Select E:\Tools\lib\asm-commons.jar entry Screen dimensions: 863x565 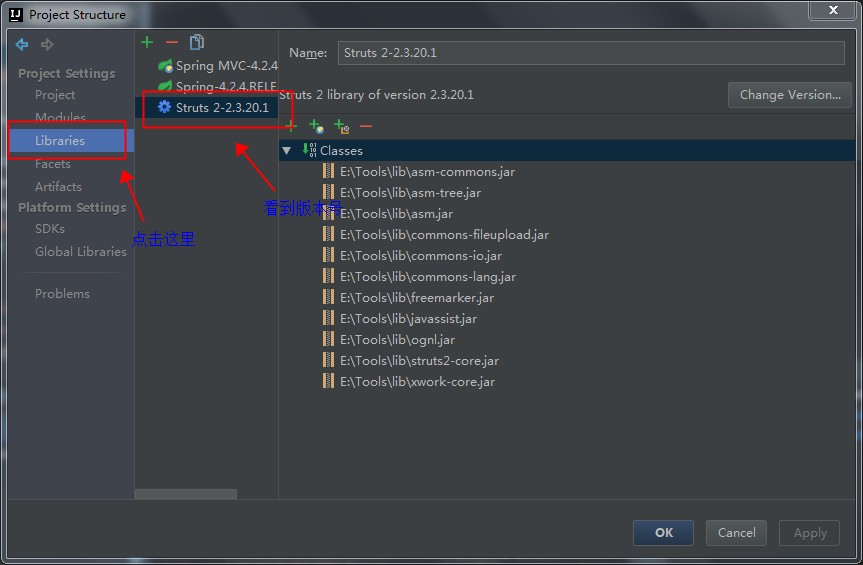428,172
